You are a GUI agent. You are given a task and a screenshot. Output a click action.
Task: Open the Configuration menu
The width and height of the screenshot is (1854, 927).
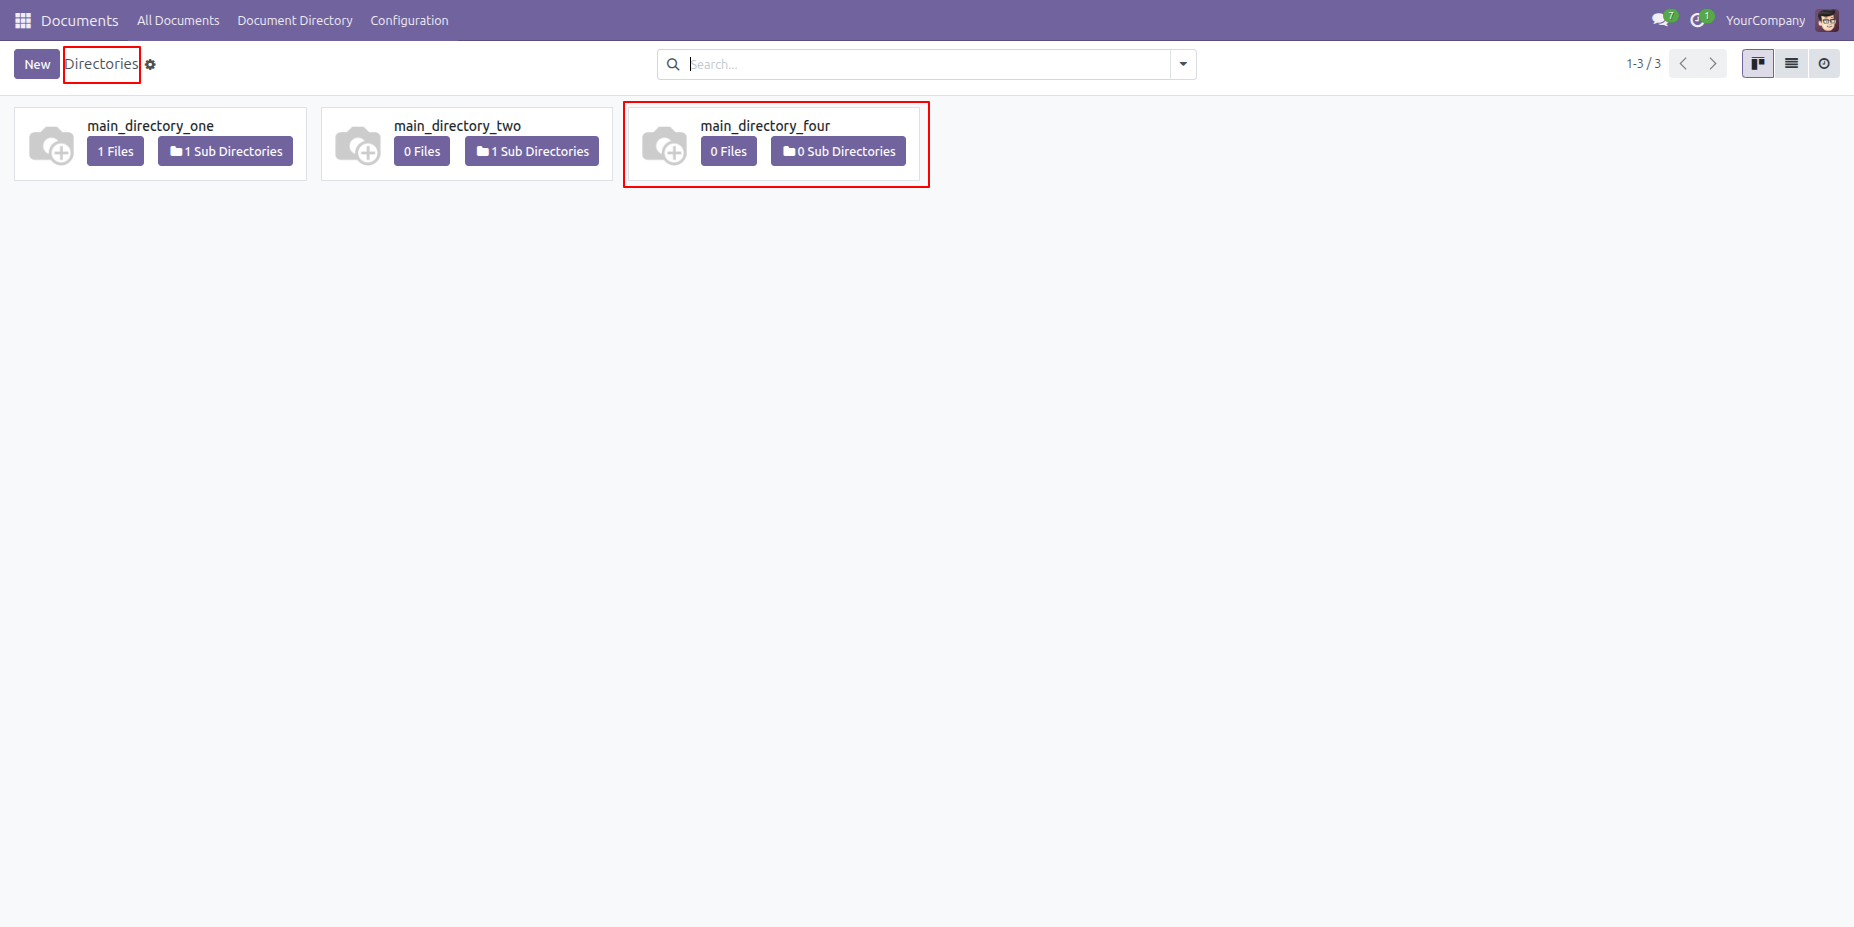point(409,20)
